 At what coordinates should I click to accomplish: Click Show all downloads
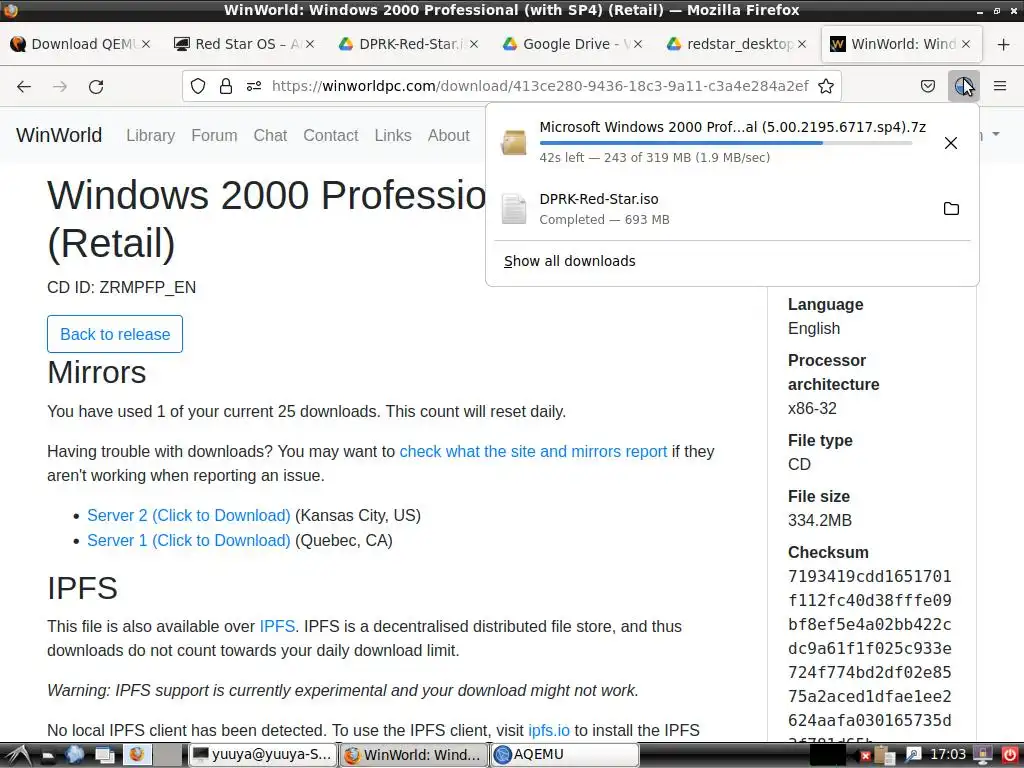[569, 261]
